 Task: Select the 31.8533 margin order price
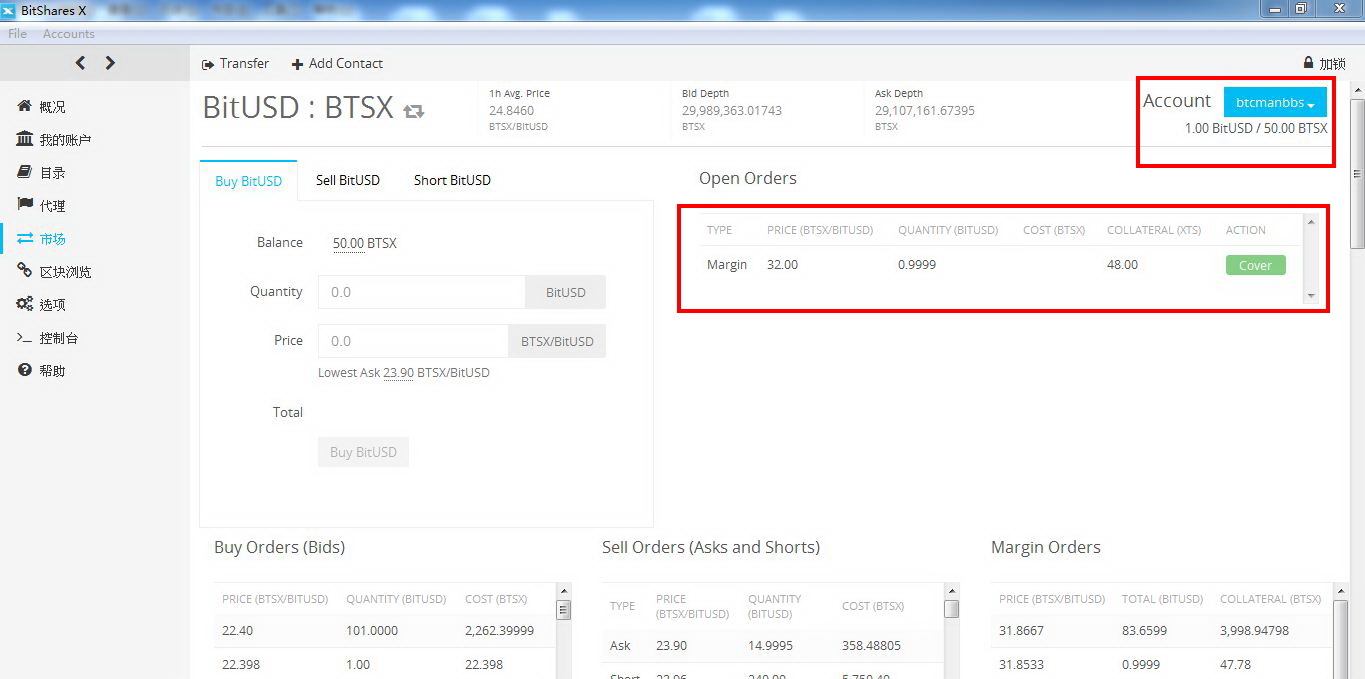coord(1021,665)
